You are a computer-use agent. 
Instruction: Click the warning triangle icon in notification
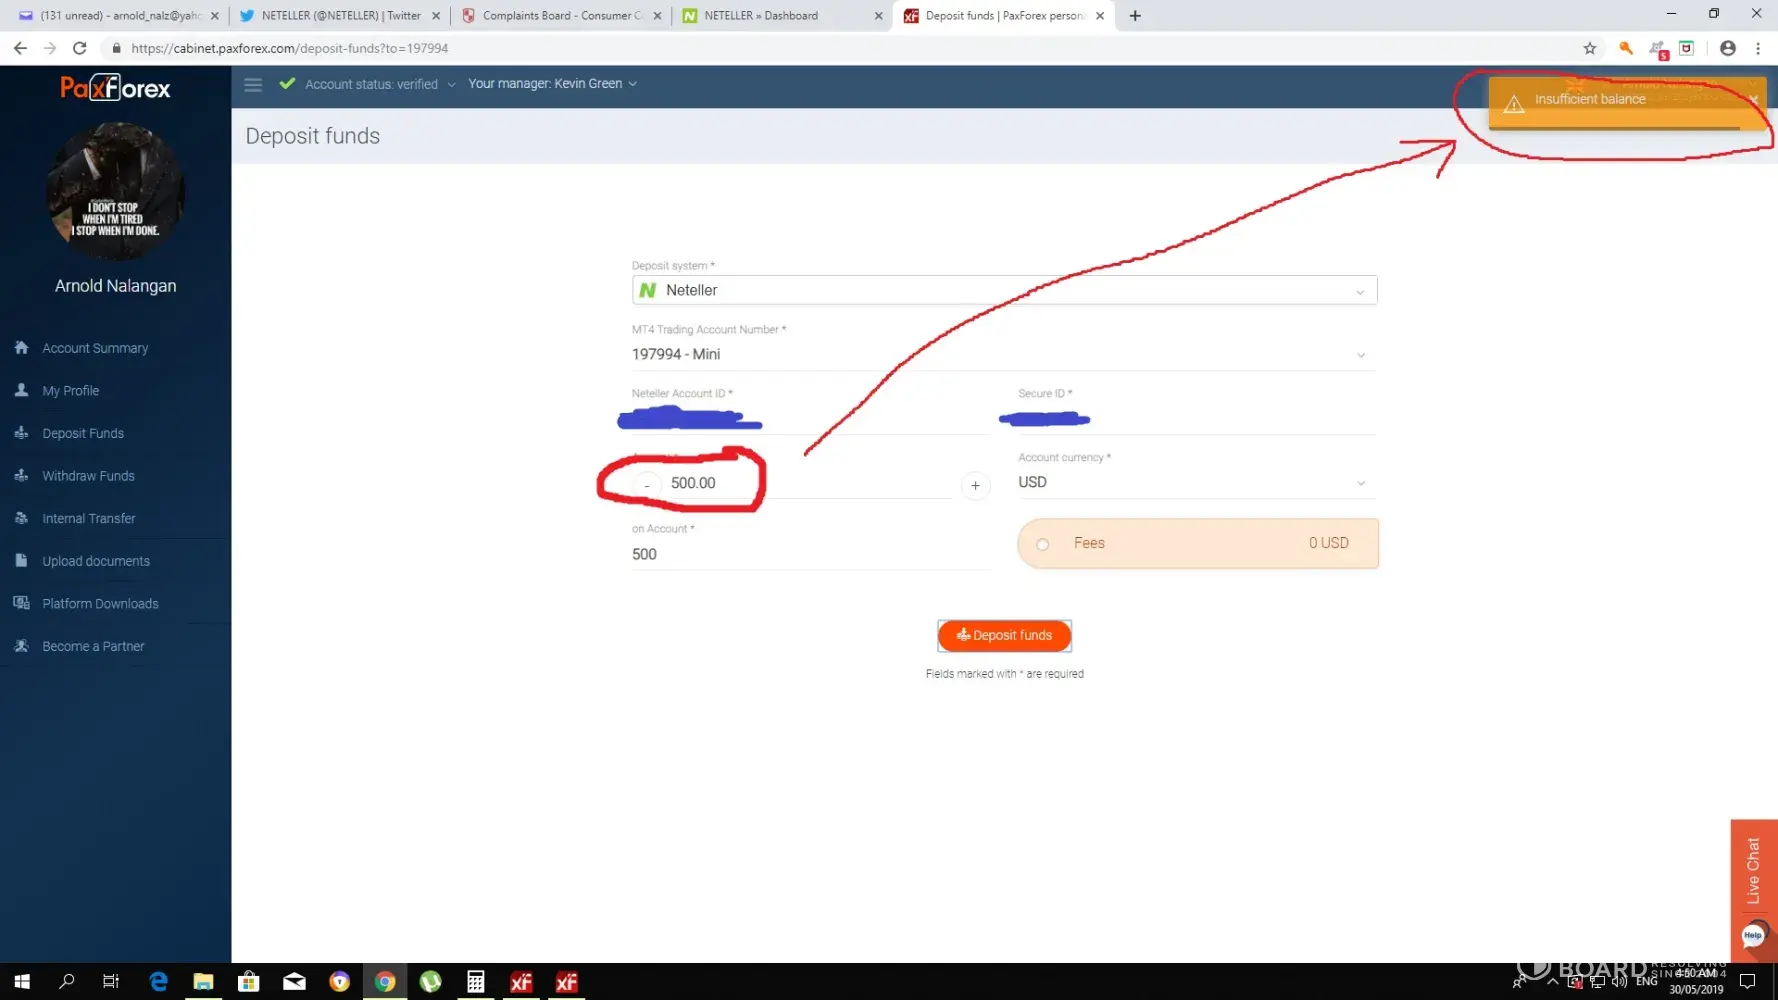(x=1514, y=104)
